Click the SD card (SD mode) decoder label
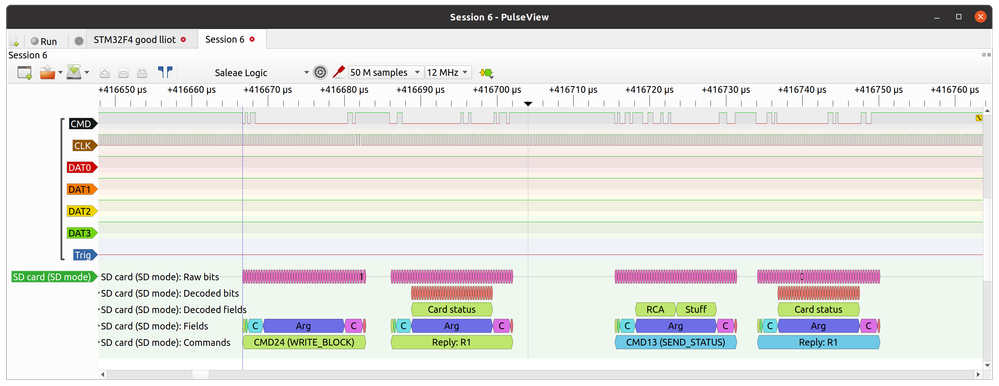The height and width of the screenshot is (386, 999). tap(54, 277)
